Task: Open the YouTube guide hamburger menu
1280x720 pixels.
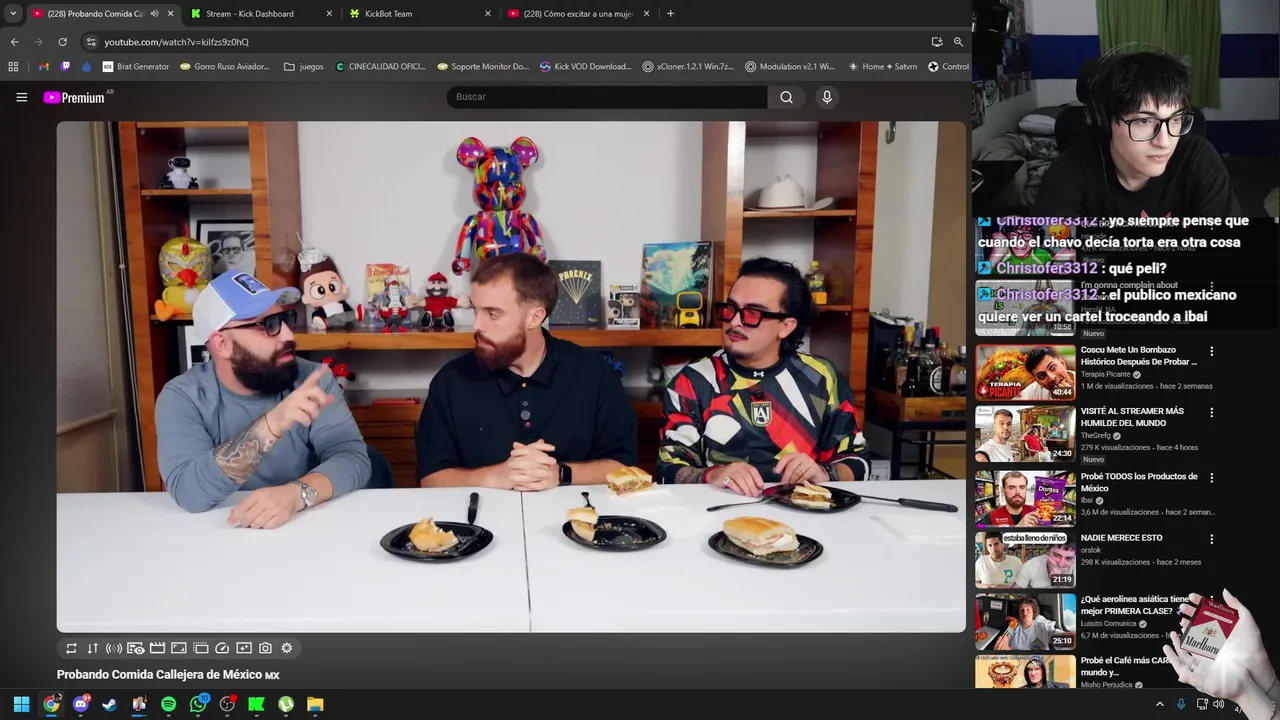Action: pyautogui.click(x=21, y=97)
